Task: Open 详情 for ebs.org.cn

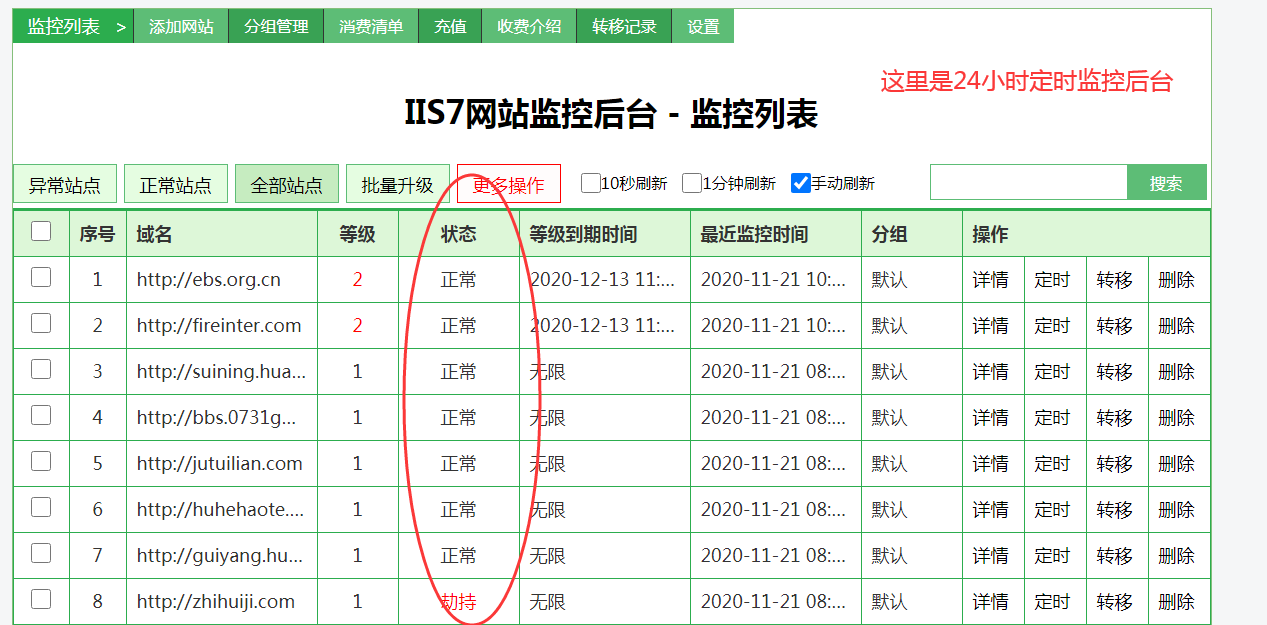Action: click(991, 280)
